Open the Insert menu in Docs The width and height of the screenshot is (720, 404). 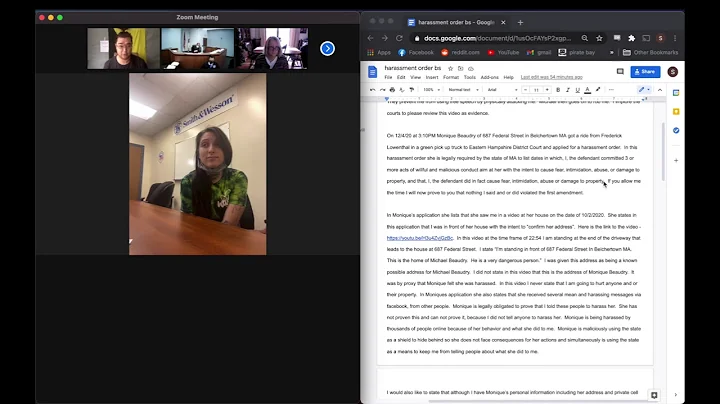(432, 77)
